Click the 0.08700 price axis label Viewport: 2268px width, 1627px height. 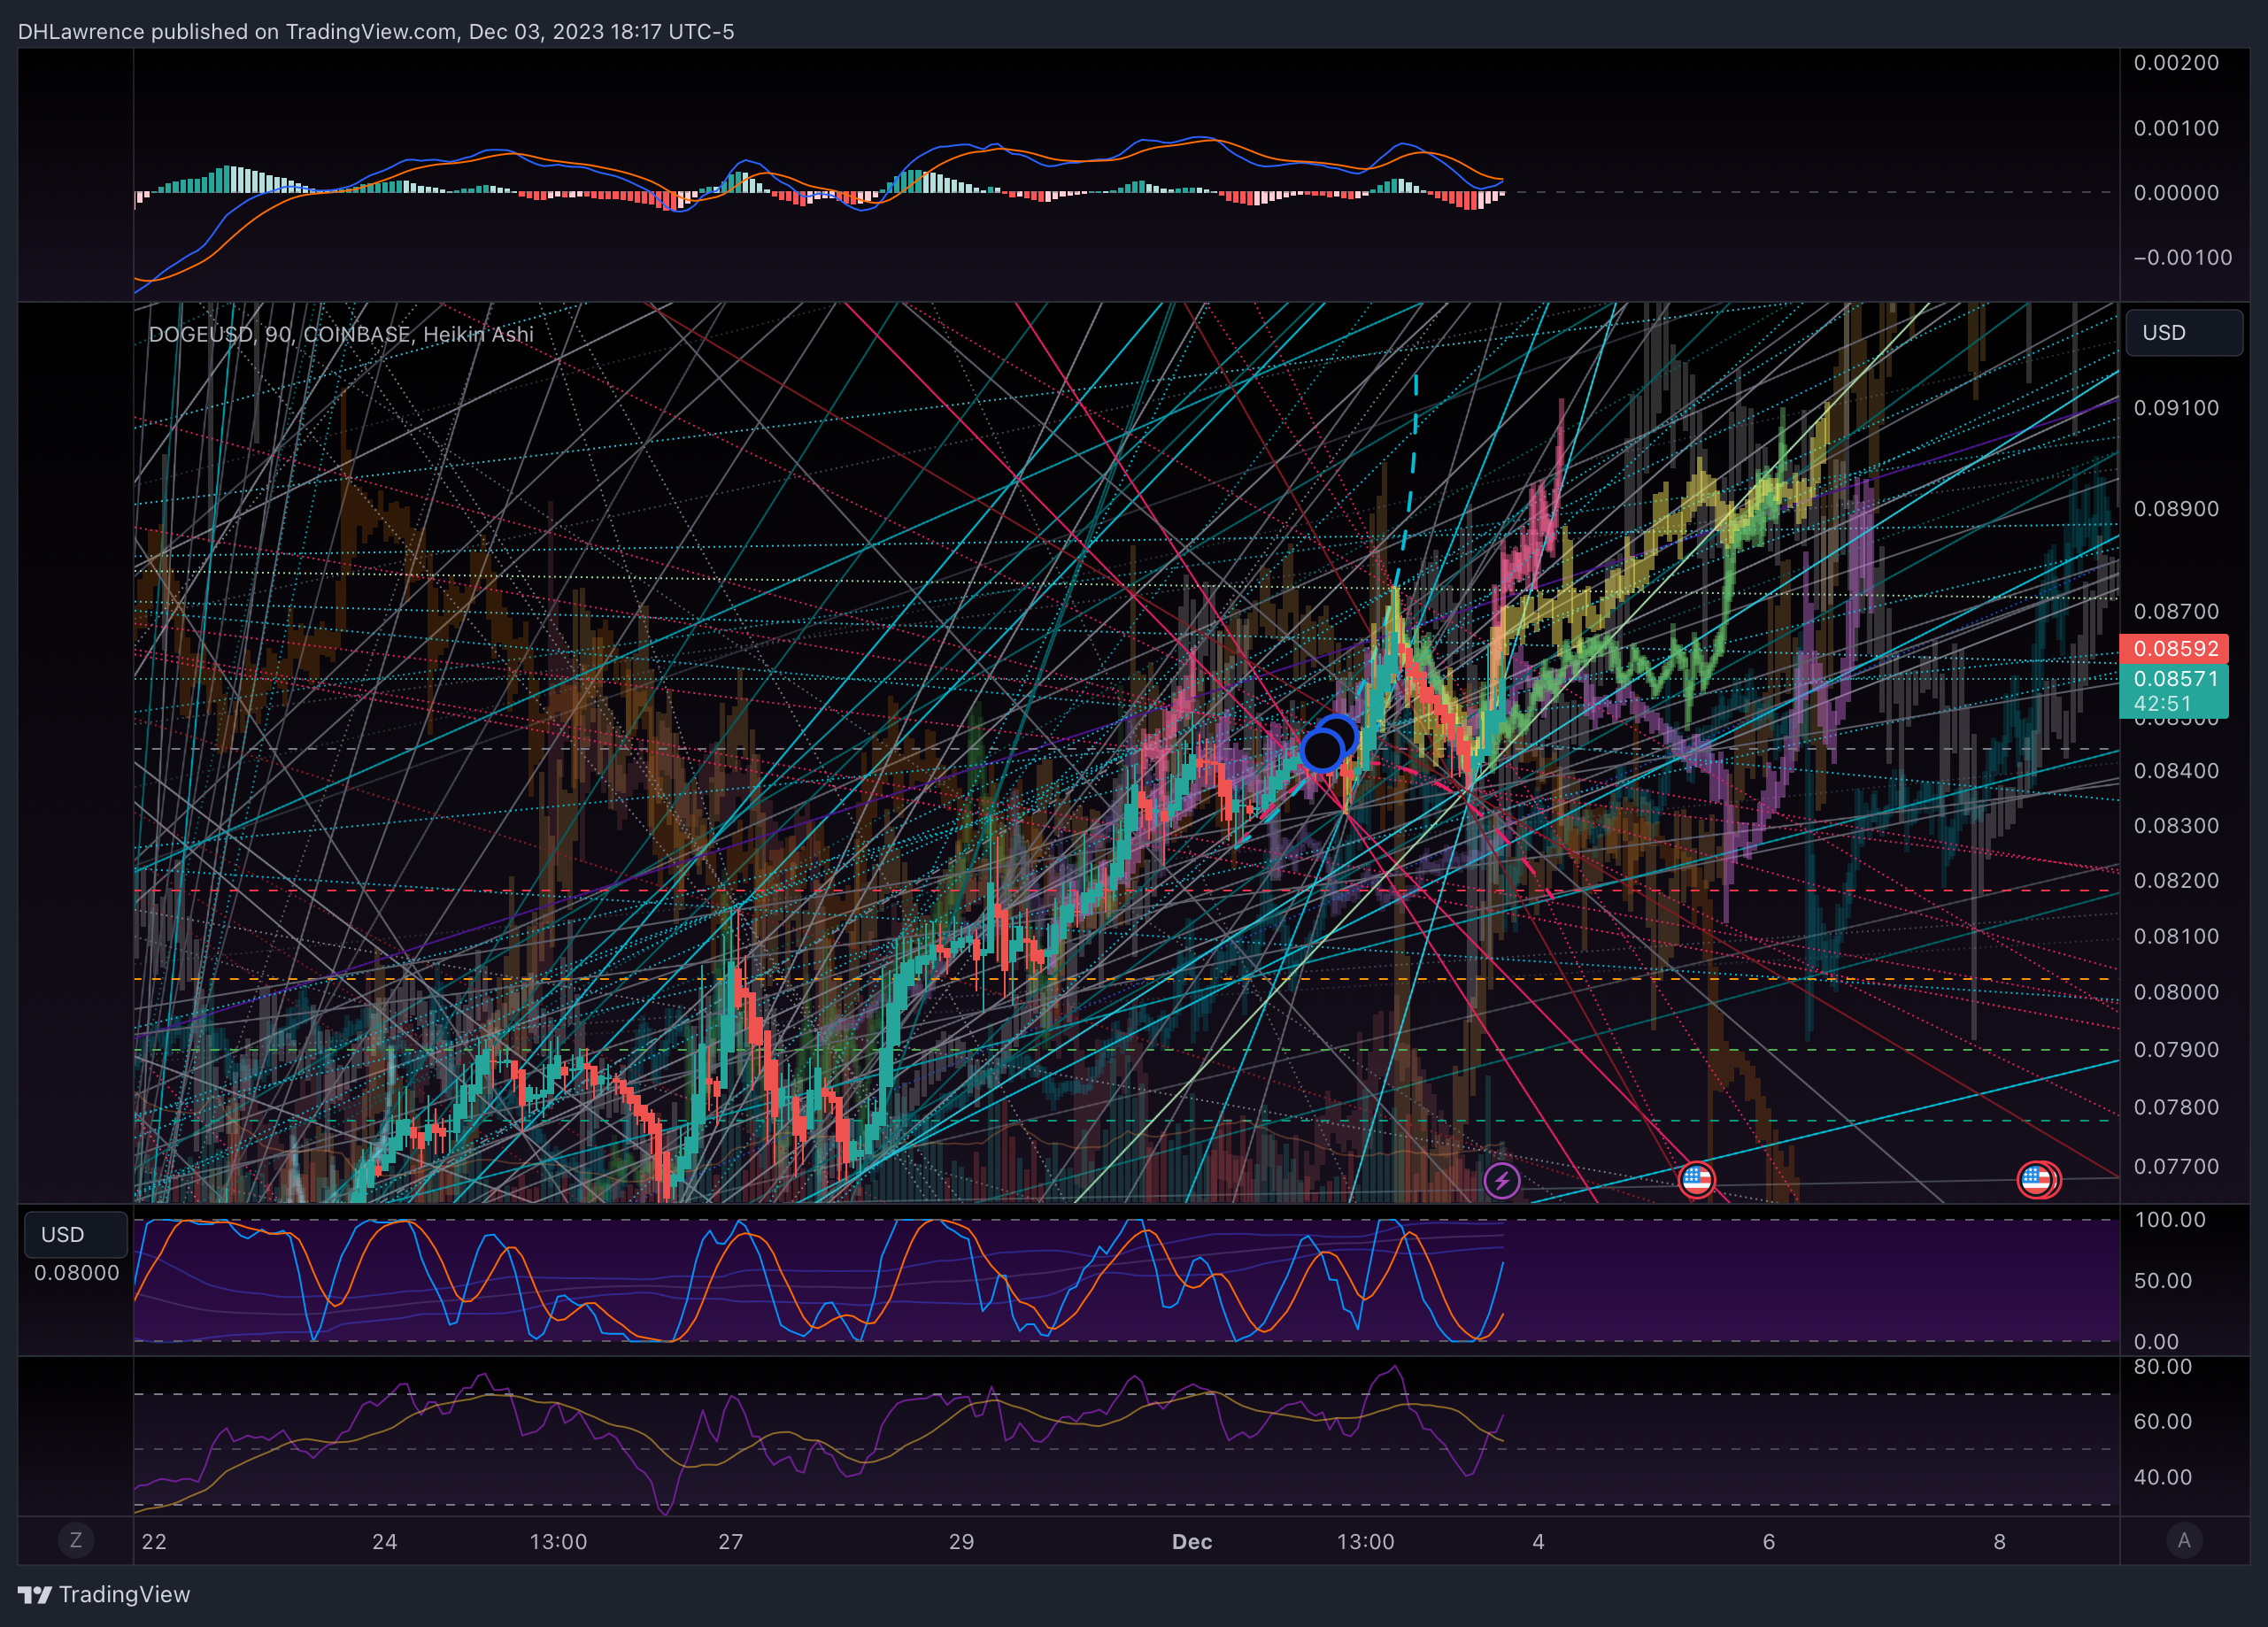[x=2176, y=610]
